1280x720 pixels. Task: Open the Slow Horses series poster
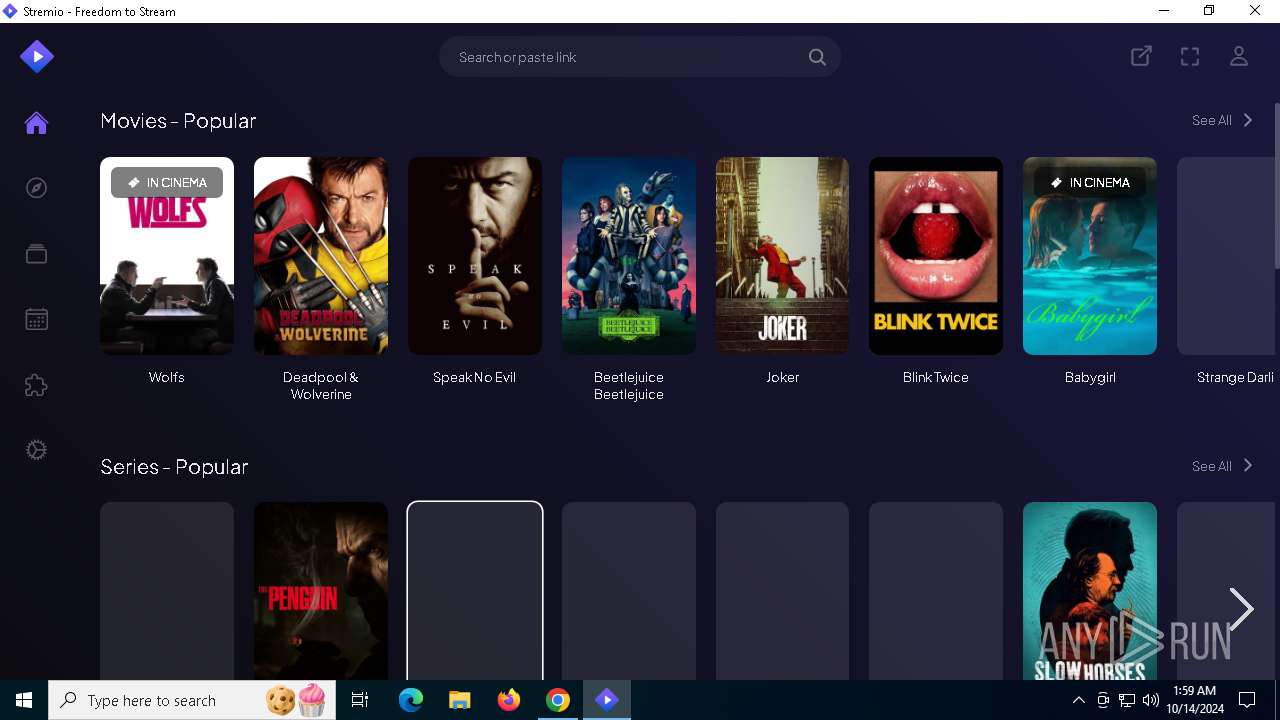(1090, 591)
